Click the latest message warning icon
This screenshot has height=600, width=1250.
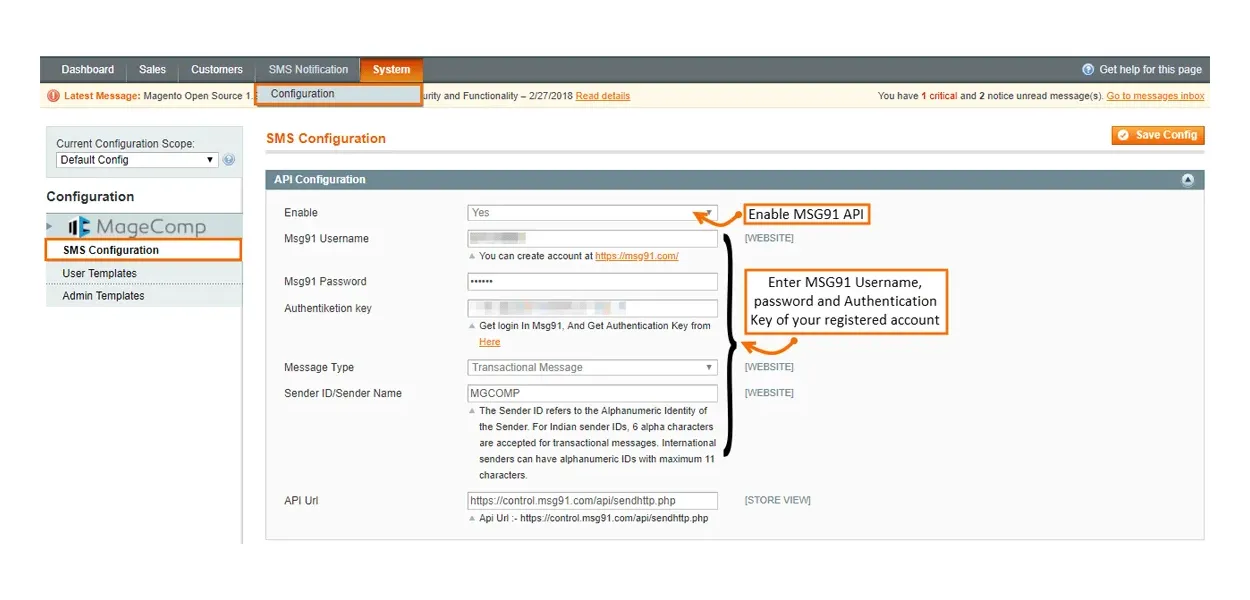click(x=53, y=96)
